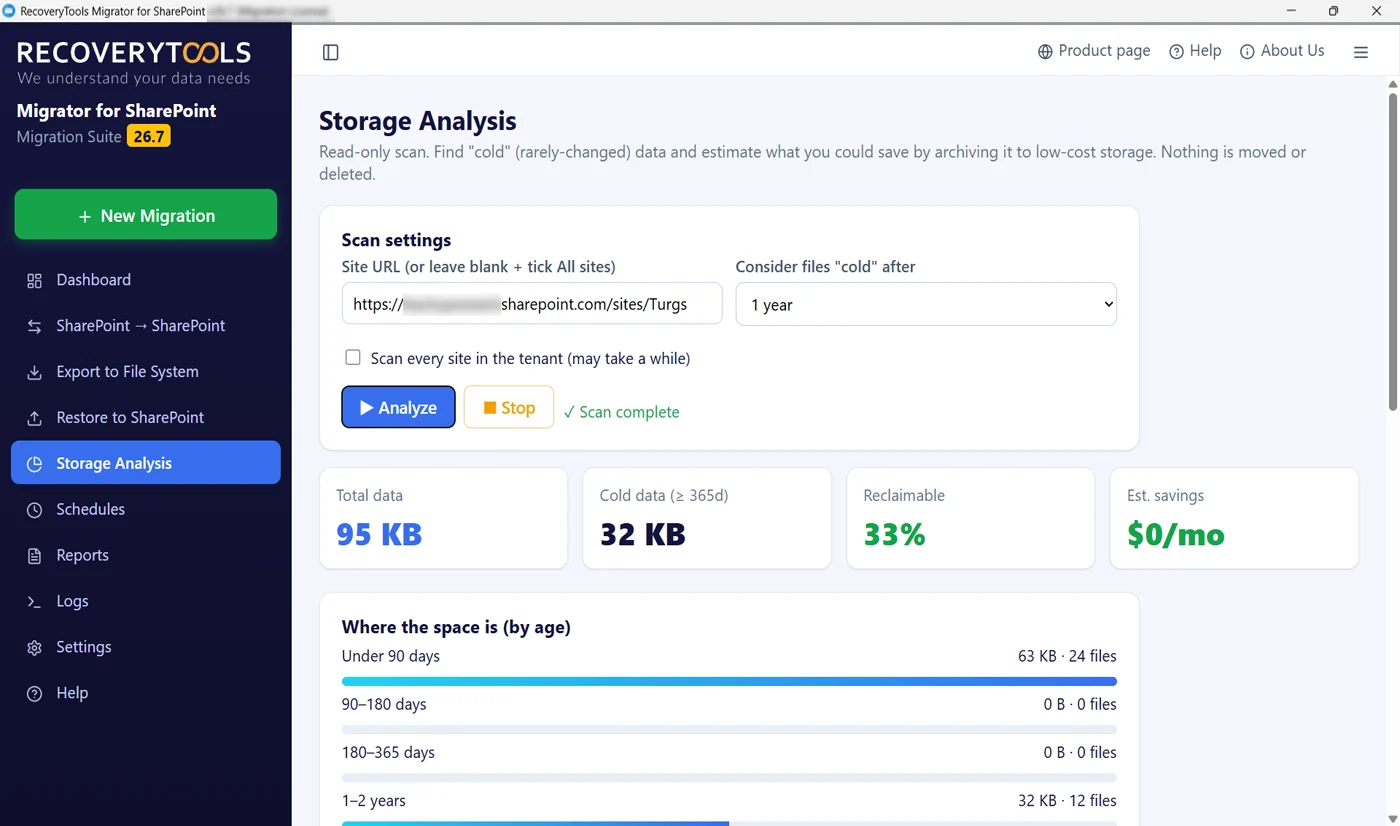Click the Logs terminal prompt icon

(35, 602)
